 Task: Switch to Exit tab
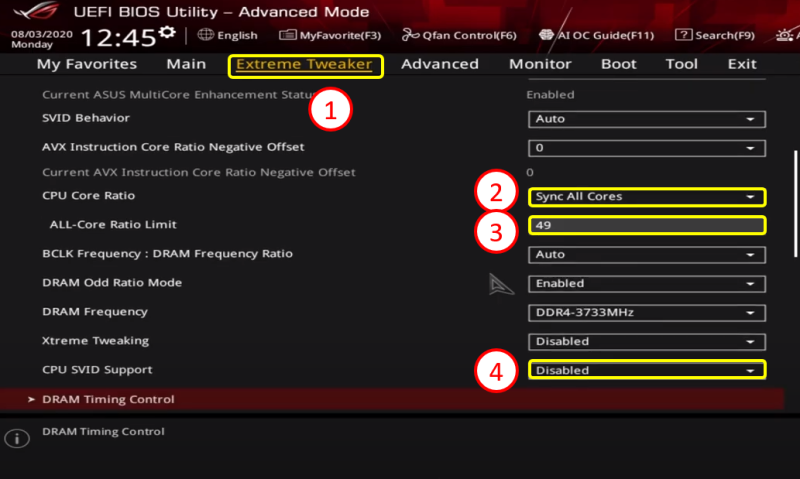coord(742,64)
